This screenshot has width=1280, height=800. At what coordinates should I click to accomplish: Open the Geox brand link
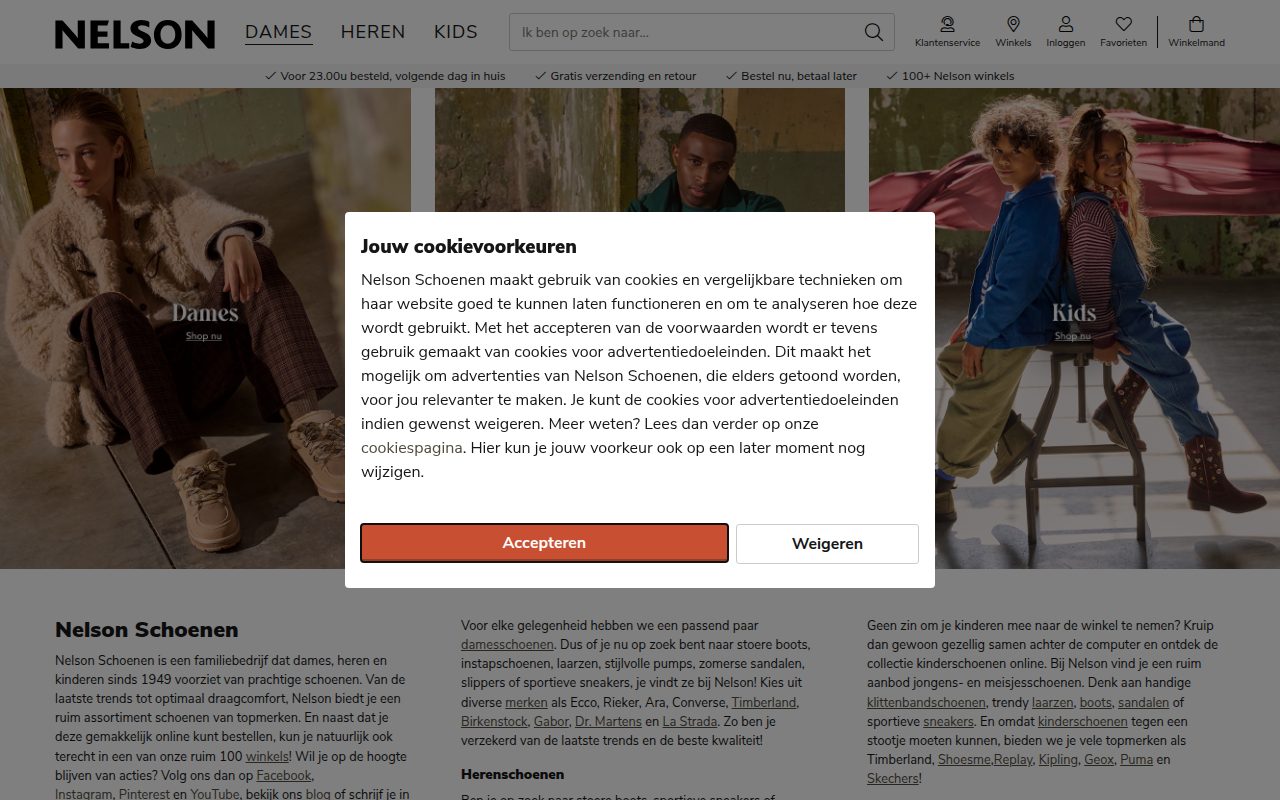(x=1099, y=760)
